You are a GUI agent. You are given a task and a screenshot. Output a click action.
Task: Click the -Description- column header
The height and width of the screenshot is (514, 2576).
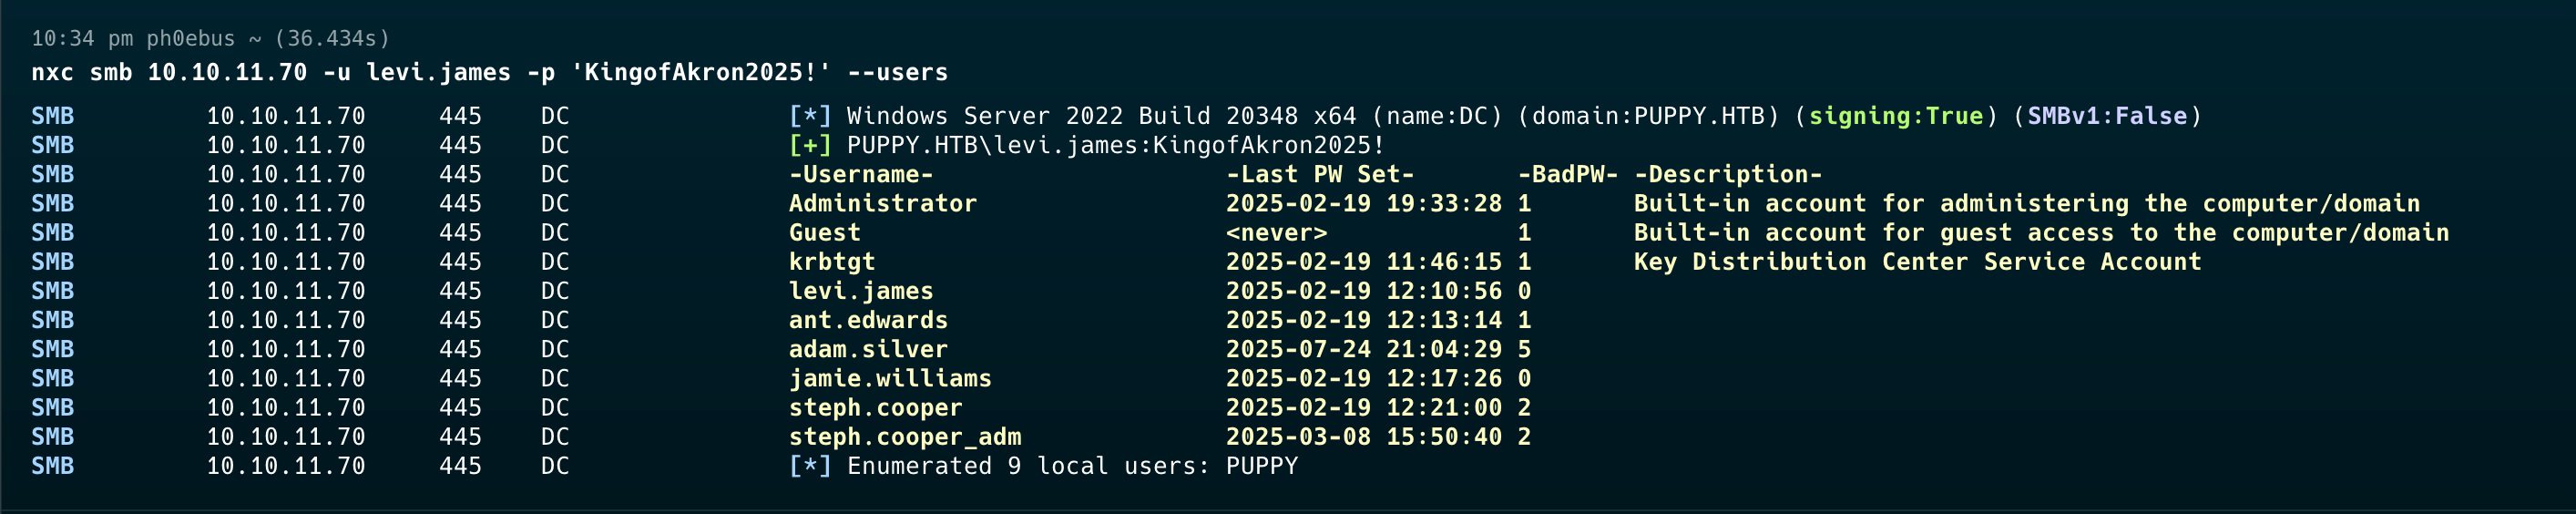1727,174
